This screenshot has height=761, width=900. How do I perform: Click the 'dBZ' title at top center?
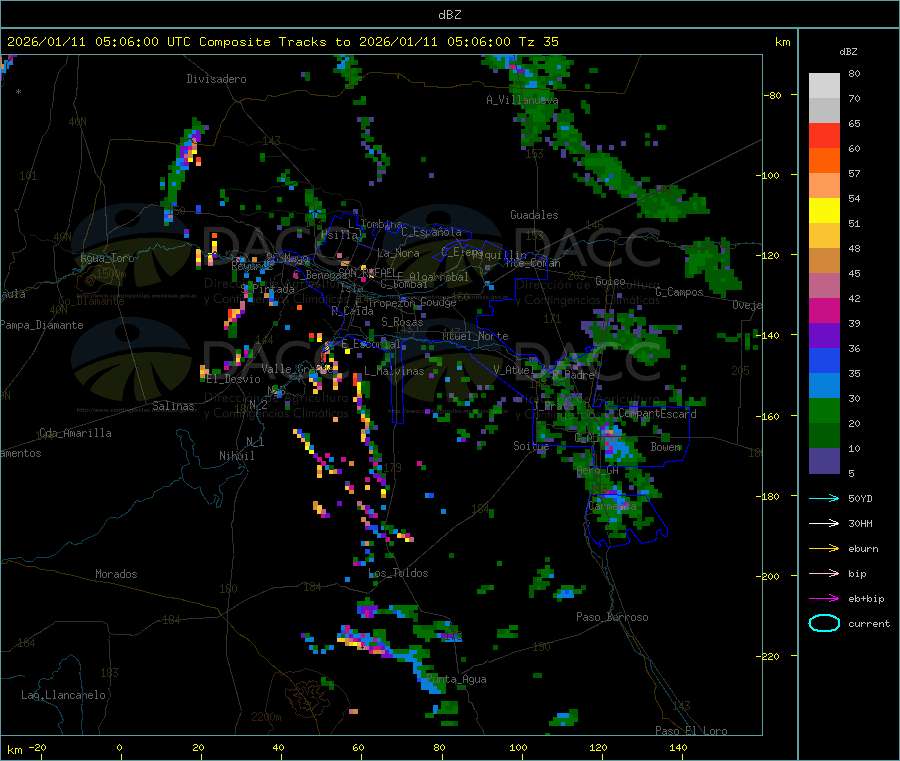point(449,15)
